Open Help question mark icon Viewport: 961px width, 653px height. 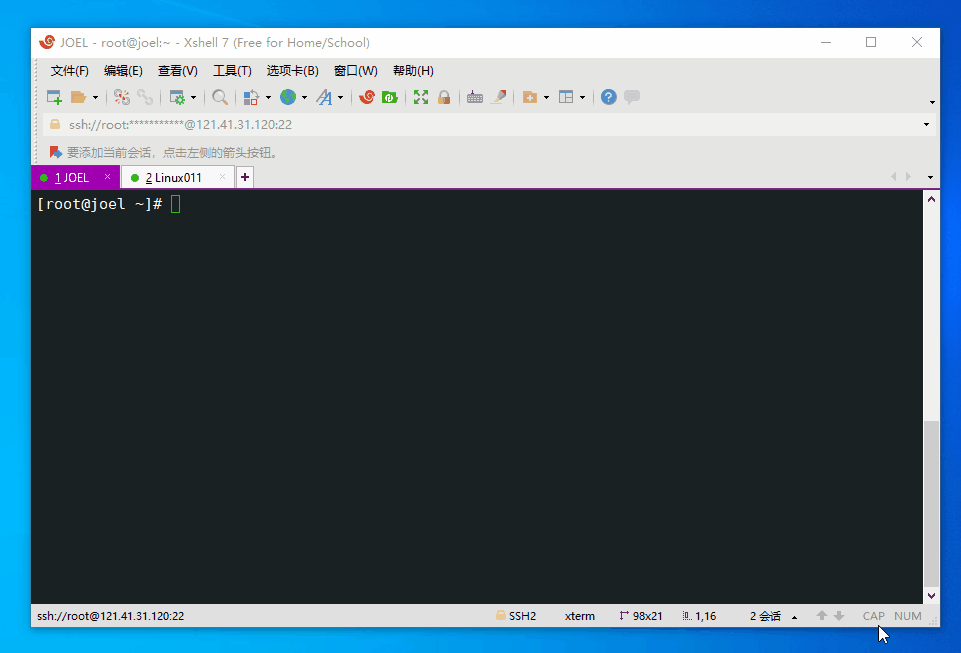pos(609,97)
